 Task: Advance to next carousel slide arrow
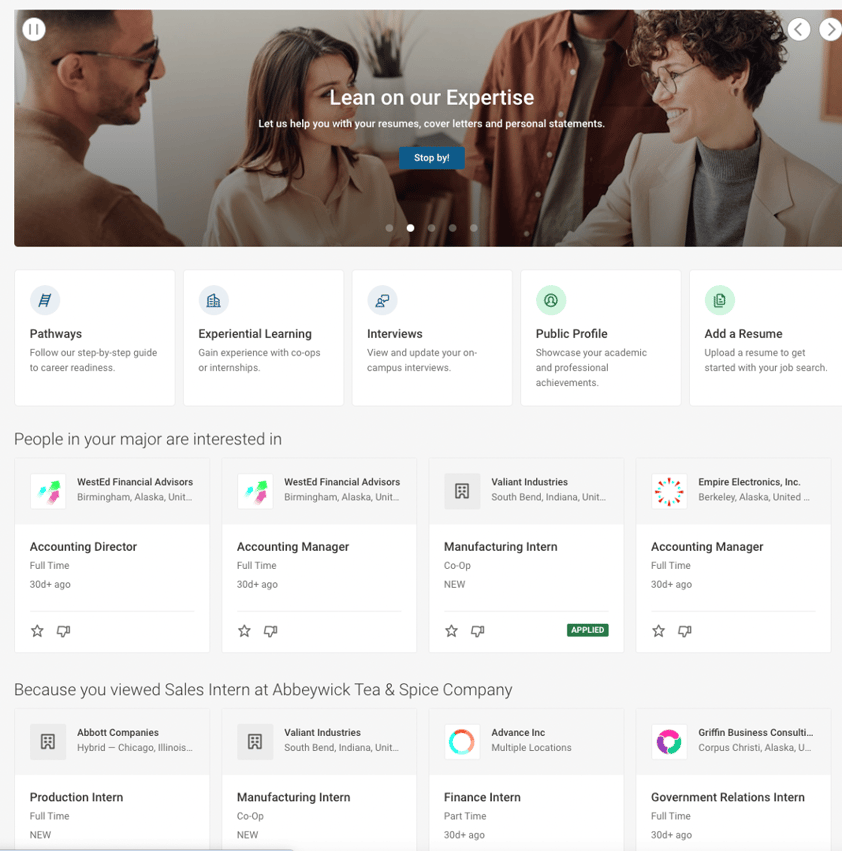pos(830,29)
